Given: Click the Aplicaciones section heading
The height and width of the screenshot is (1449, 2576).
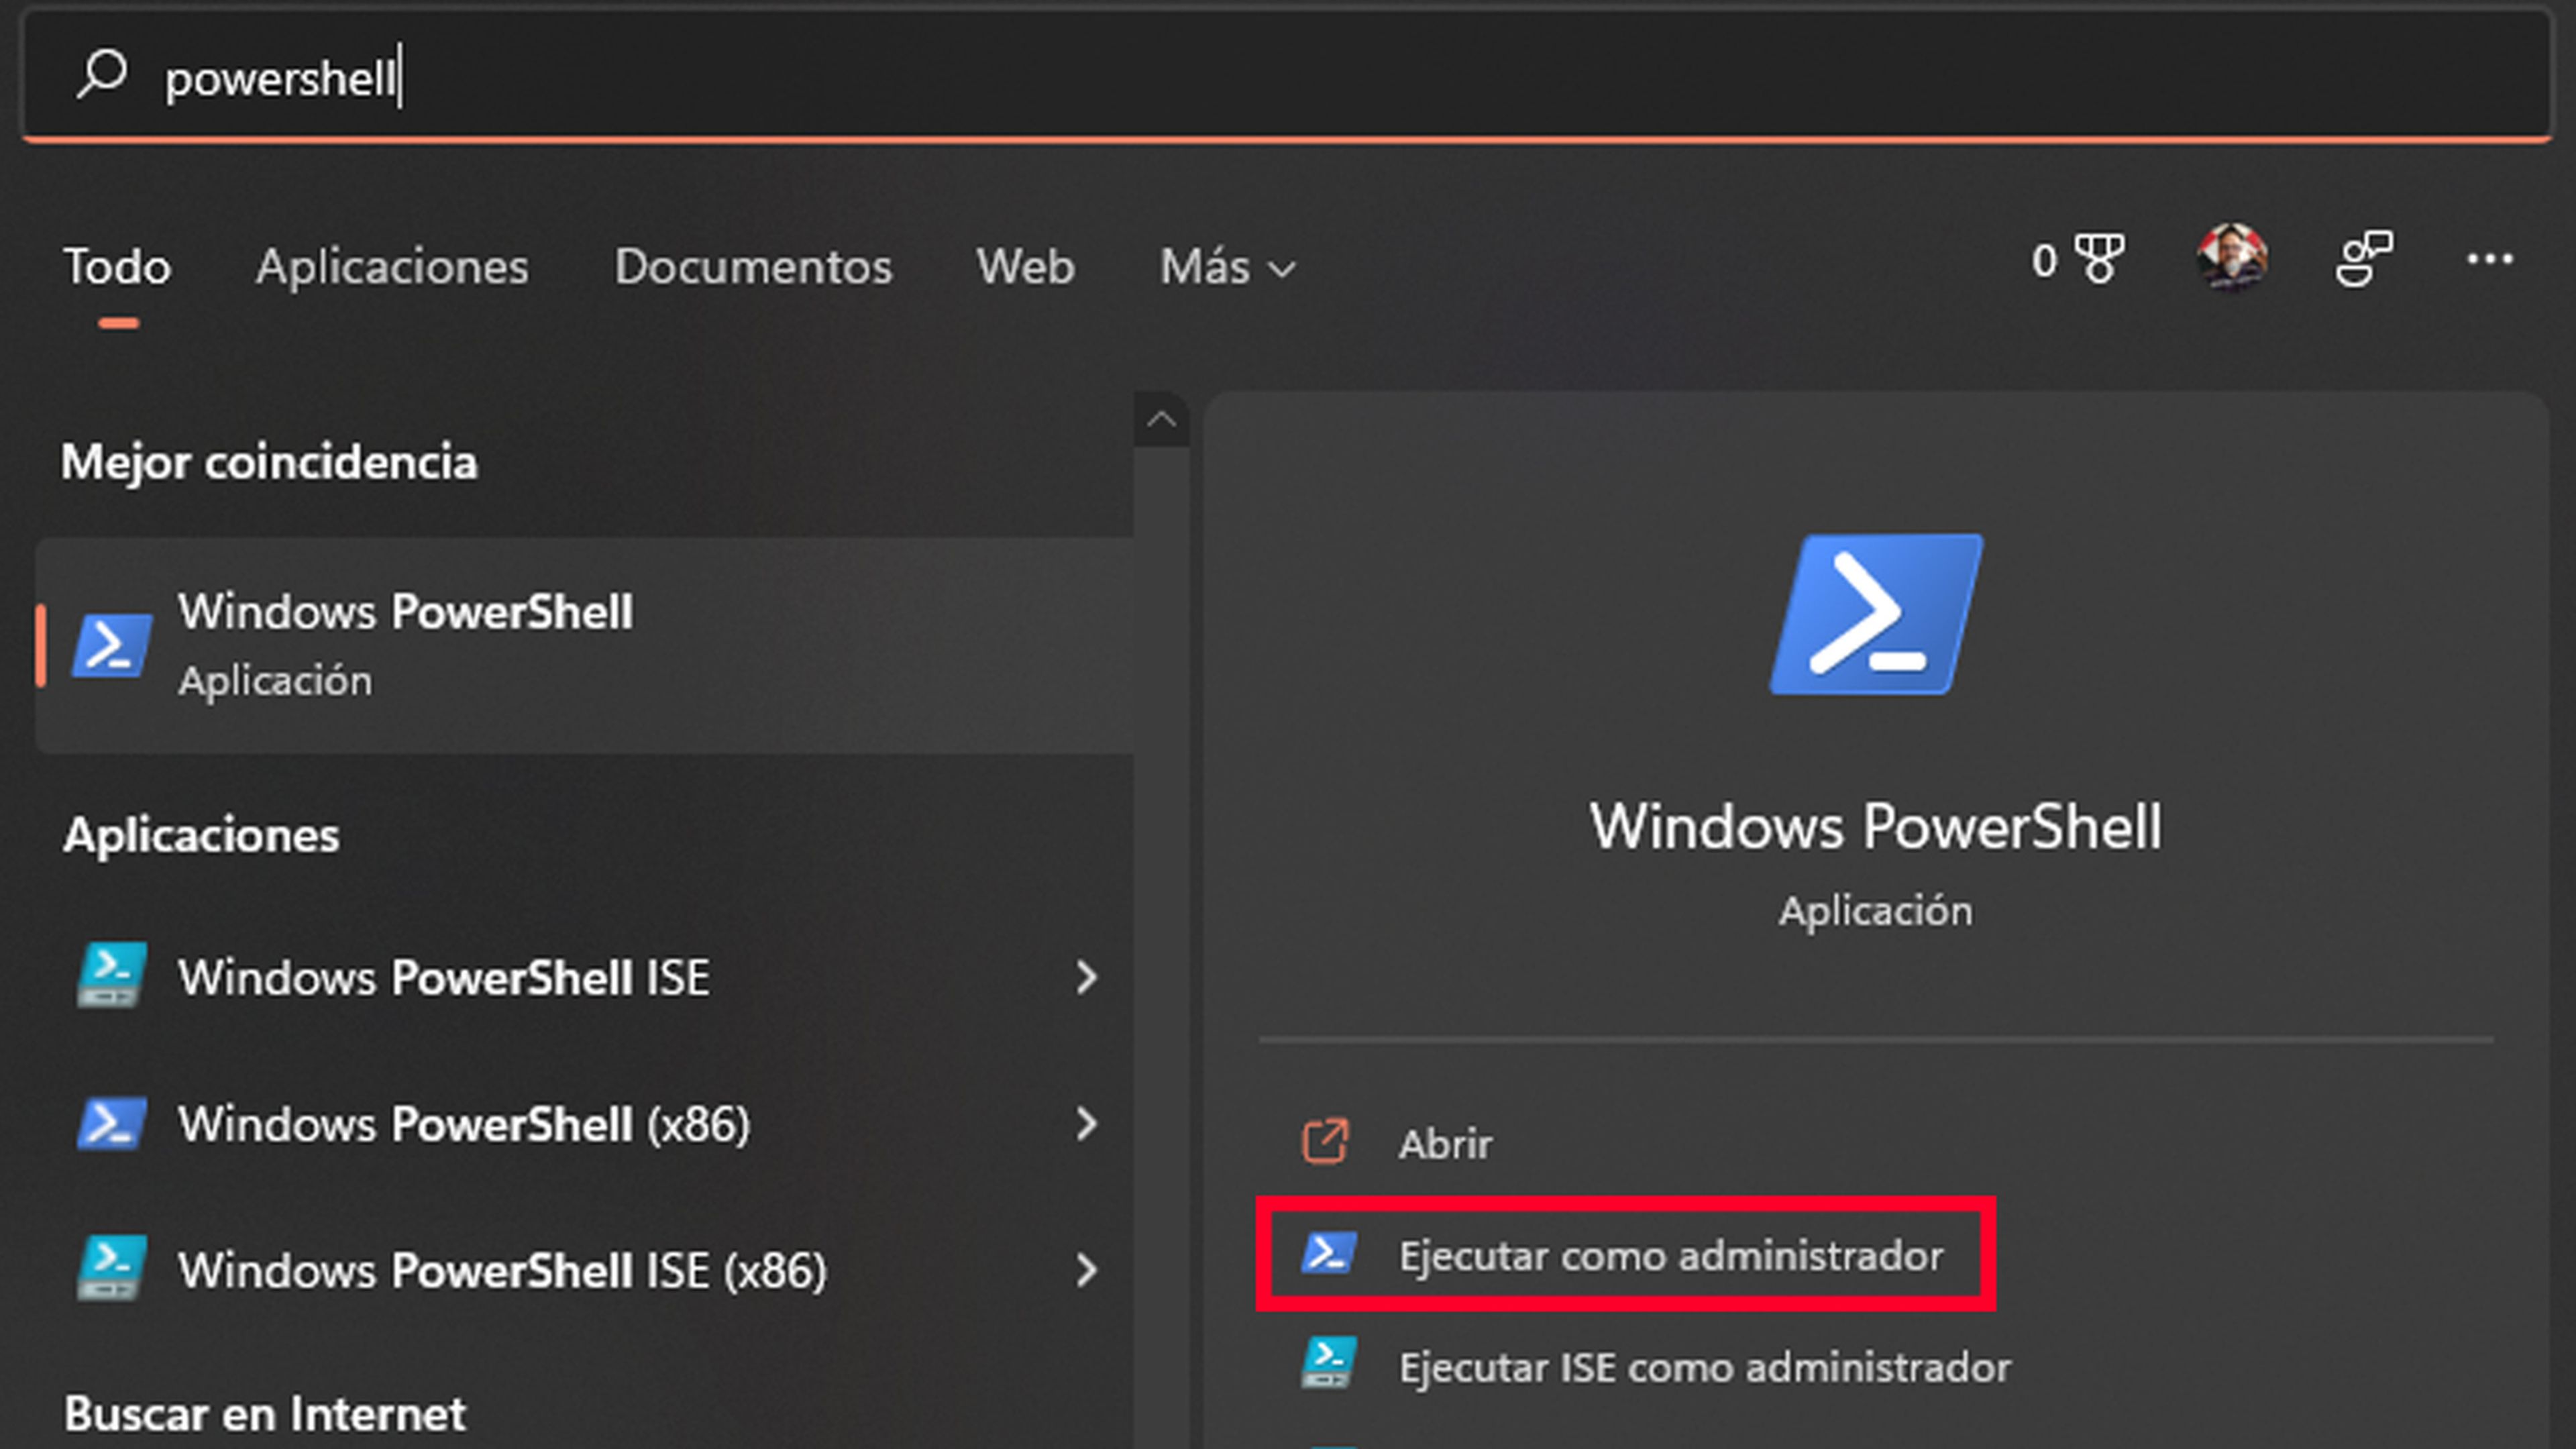Looking at the screenshot, I should click(x=201, y=835).
